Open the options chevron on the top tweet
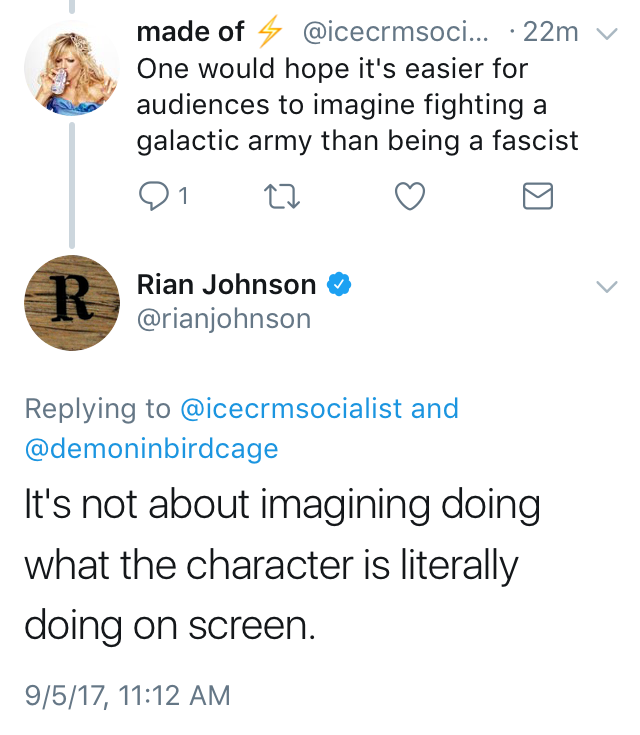Viewport: 640px width, 735px height. 607,33
